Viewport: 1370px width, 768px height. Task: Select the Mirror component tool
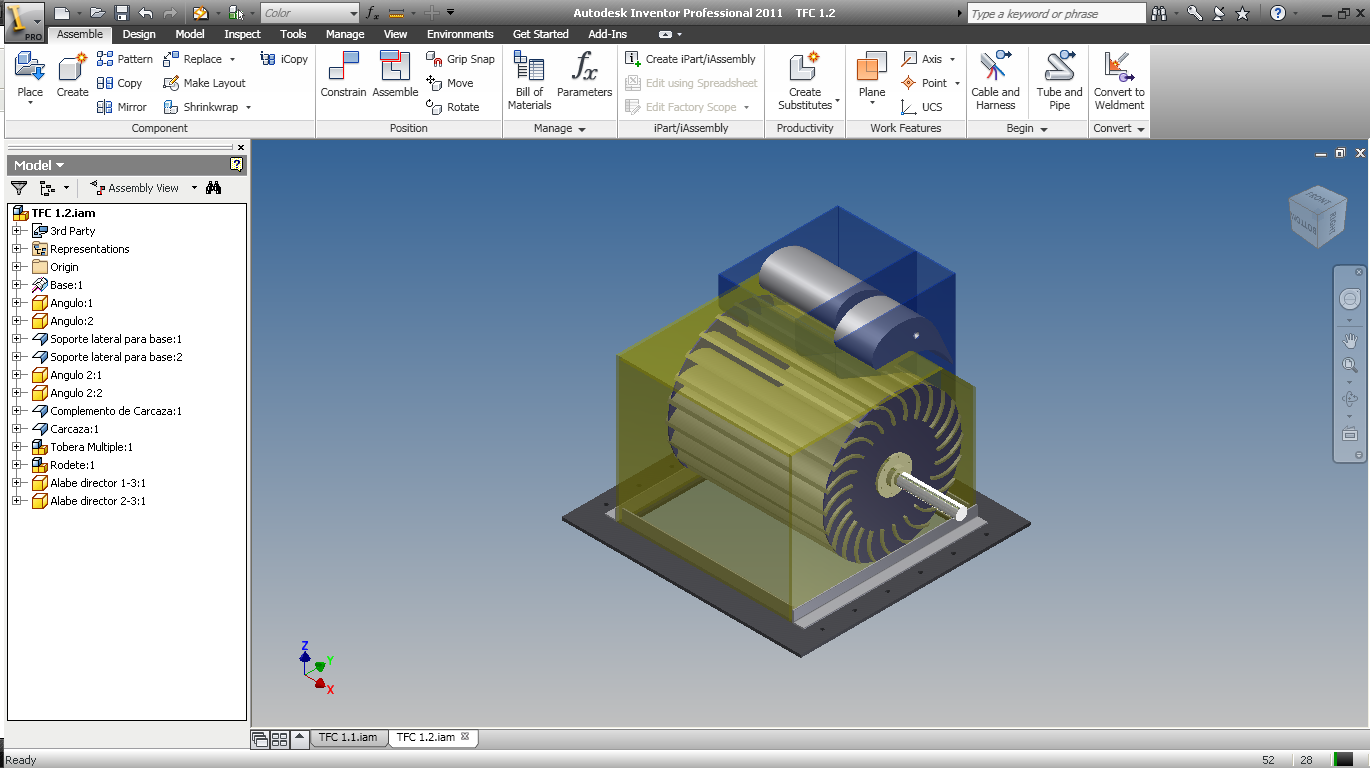tap(122, 107)
